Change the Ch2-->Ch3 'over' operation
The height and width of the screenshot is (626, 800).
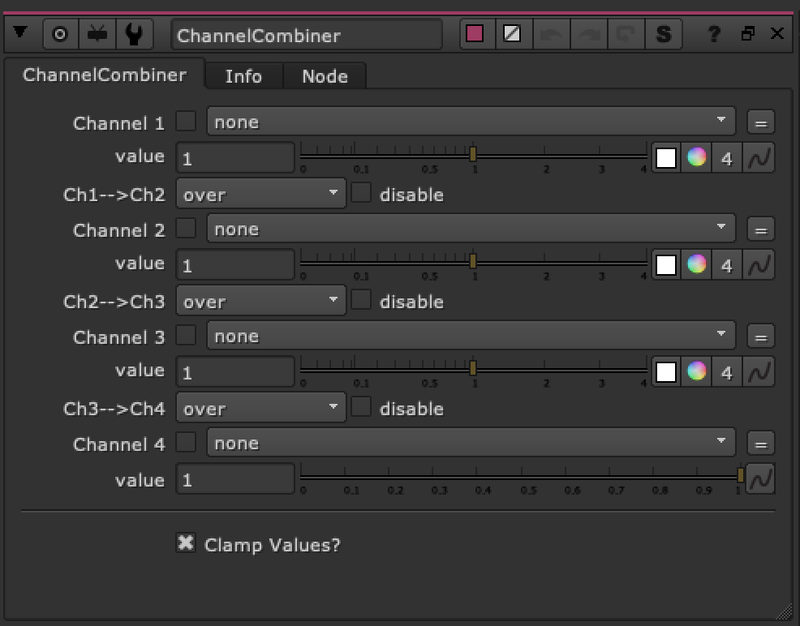point(260,301)
